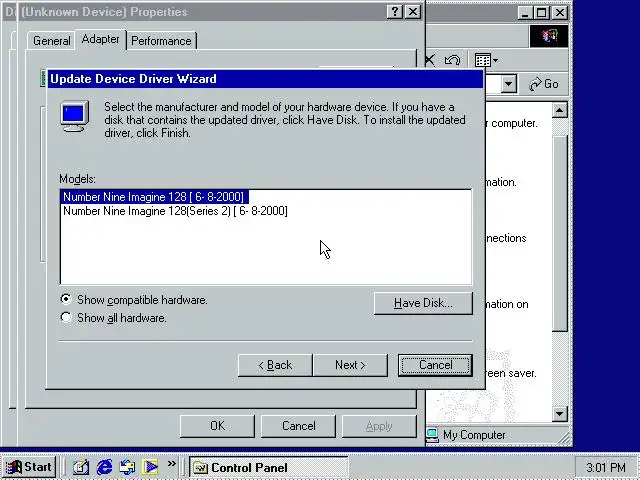Expand Quick Launch overflow chevron
Screen dimensions: 640x480
[172, 464]
